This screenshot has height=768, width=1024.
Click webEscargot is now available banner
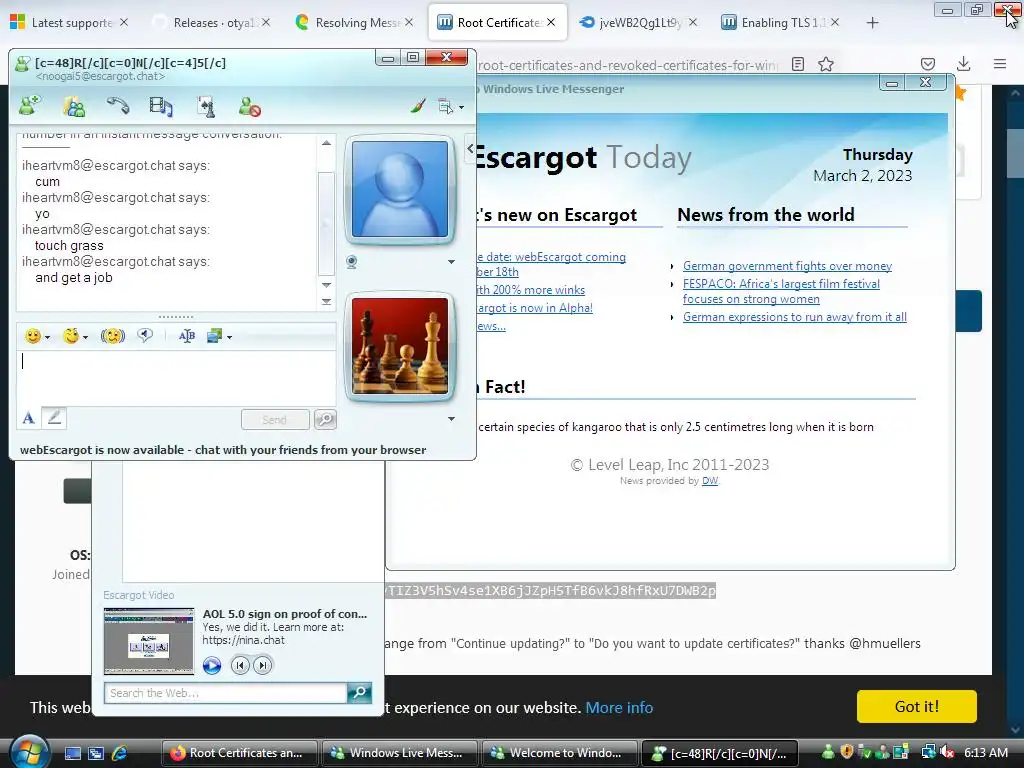coord(223,450)
